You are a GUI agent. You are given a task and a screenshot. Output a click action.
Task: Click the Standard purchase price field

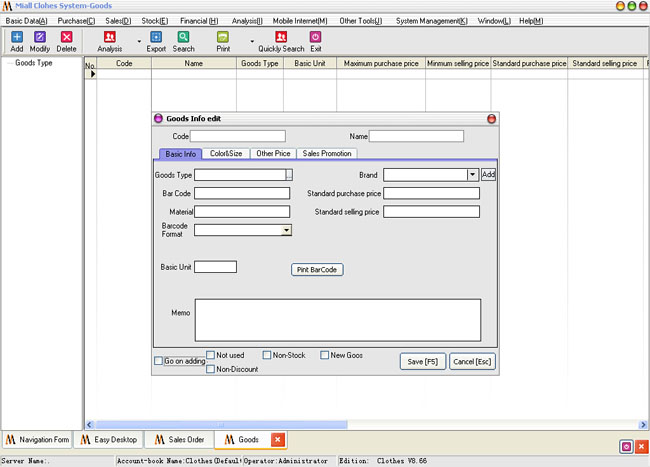point(432,193)
